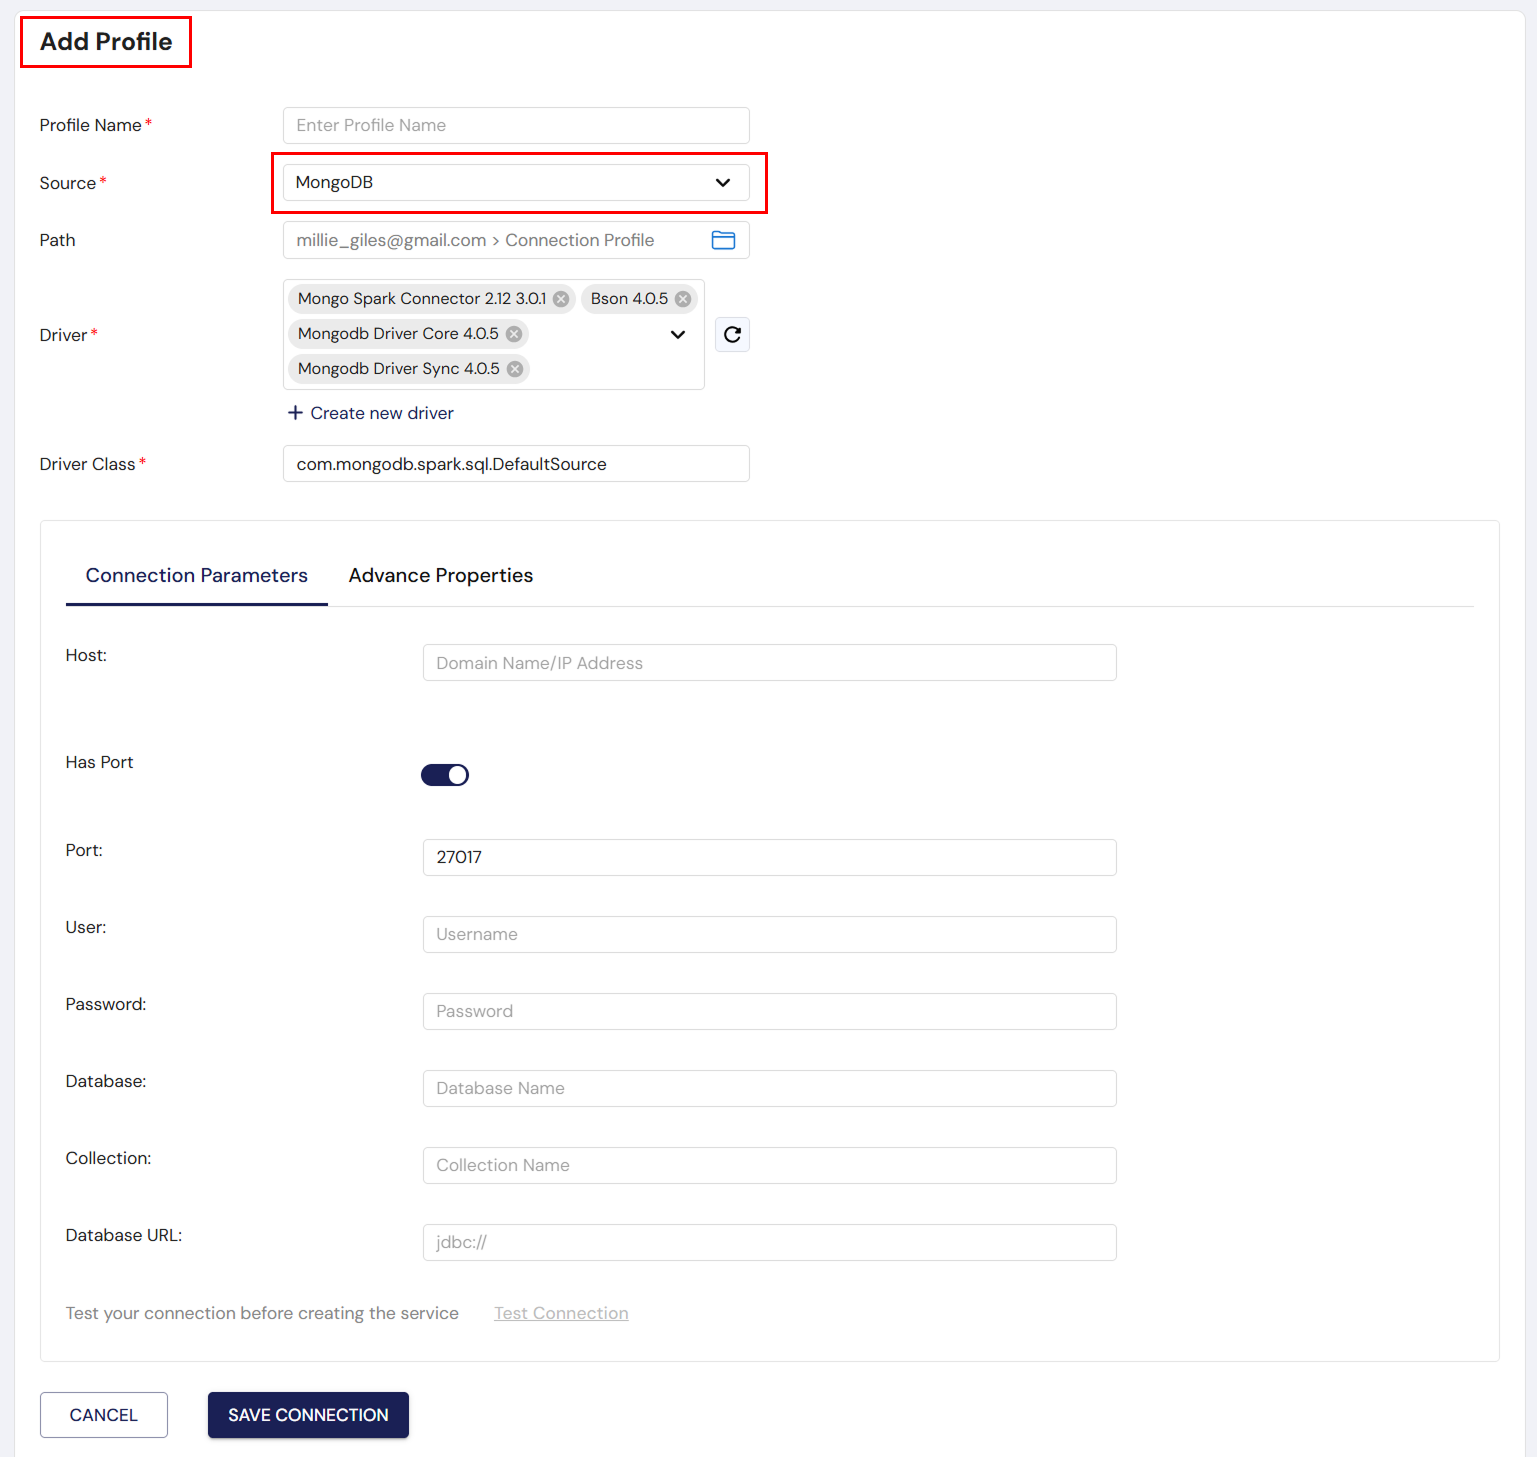Remove the Bson 4.0.5 driver chip
This screenshot has width=1537, height=1457.
[x=683, y=299]
